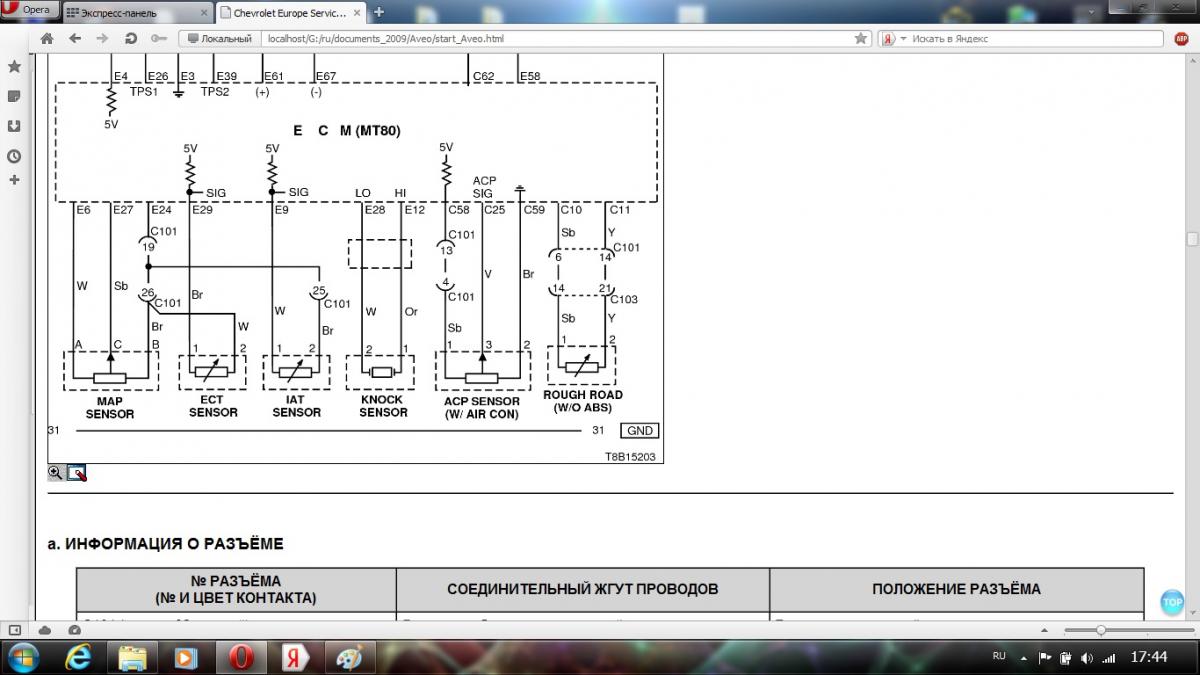Reload the current page
The height and width of the screenshot is (675, 1200).
point(130,38)
